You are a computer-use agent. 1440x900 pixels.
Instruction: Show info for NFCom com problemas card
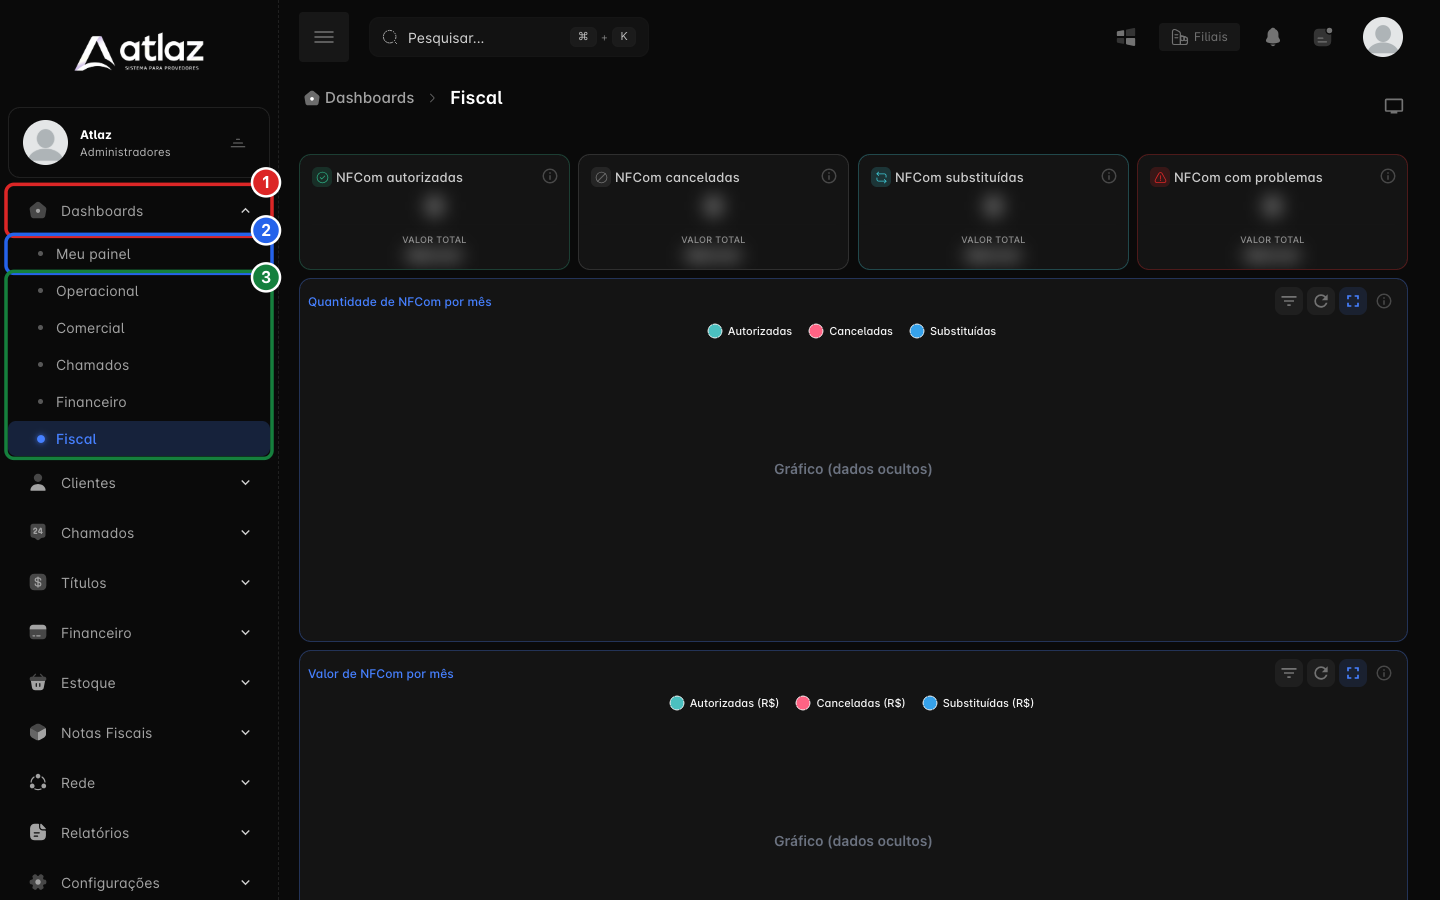coord(1388,176)
